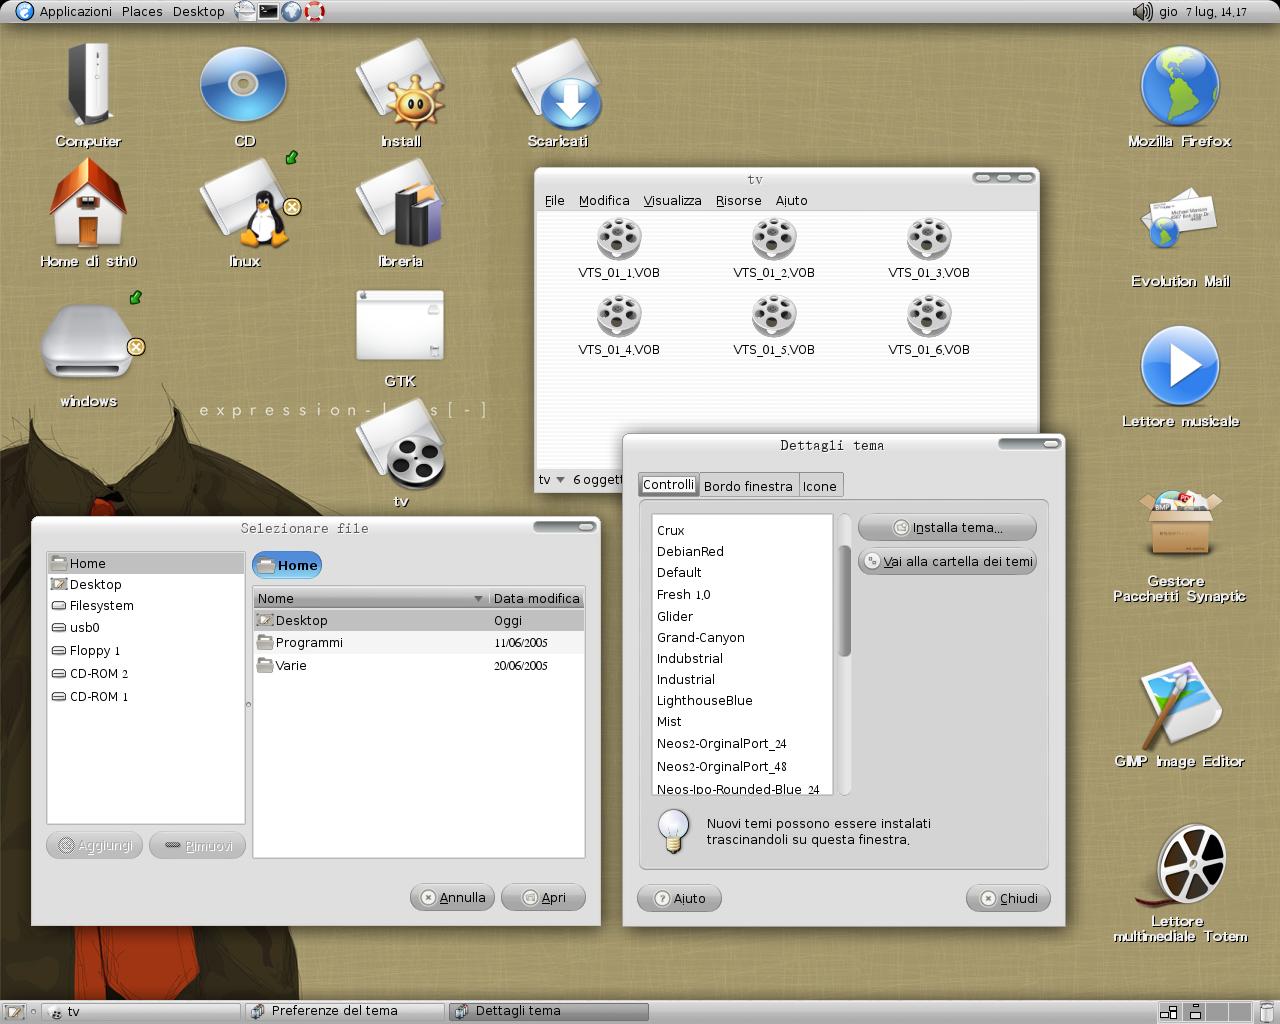This screenshot has width=1280, height=1024.
Task: Select usb0 in places sidebar
Action: pyautogui.click(x=145, y=627)
